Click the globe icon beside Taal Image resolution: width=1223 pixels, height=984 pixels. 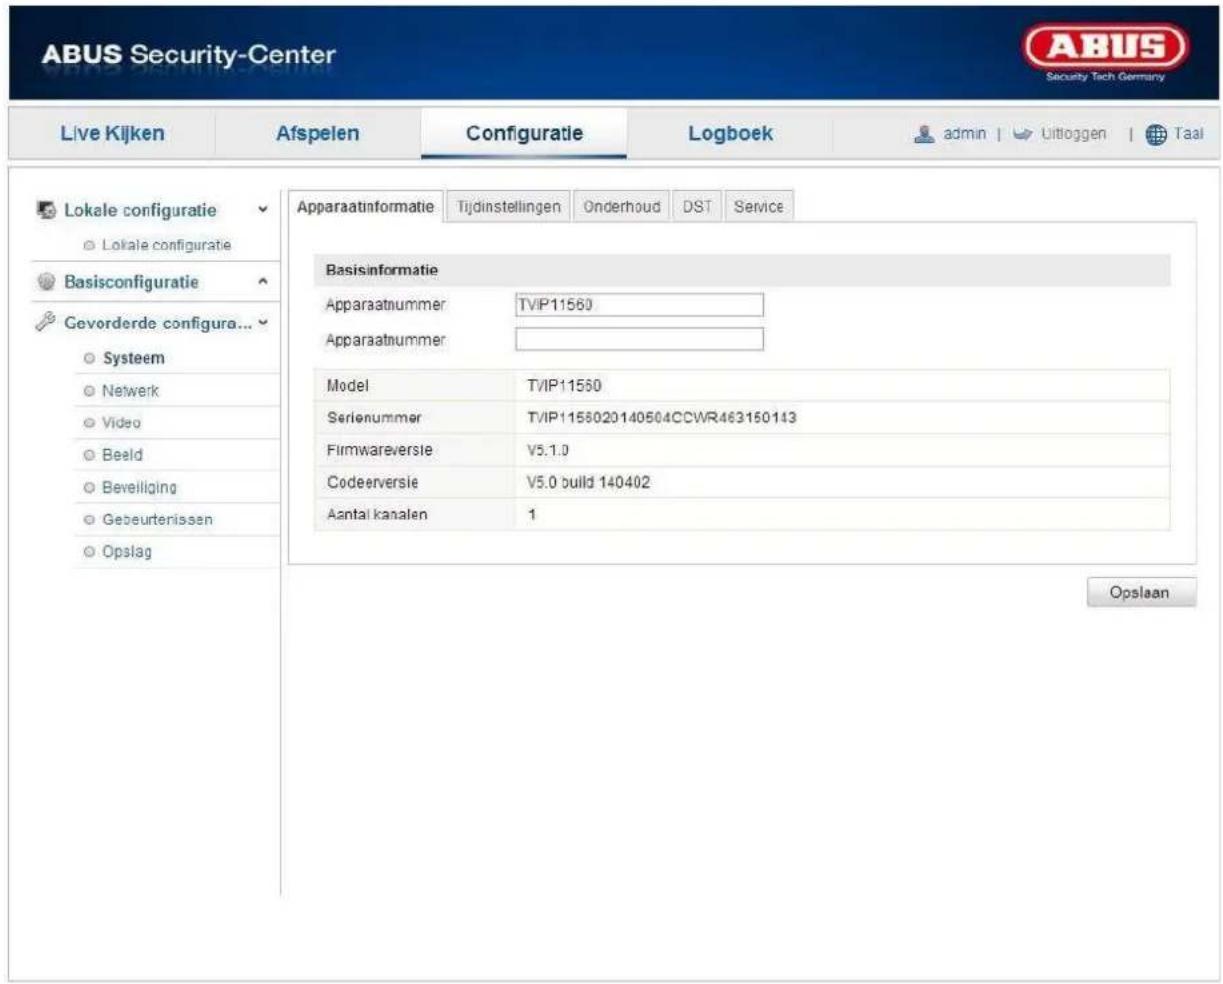[1156, 135]
